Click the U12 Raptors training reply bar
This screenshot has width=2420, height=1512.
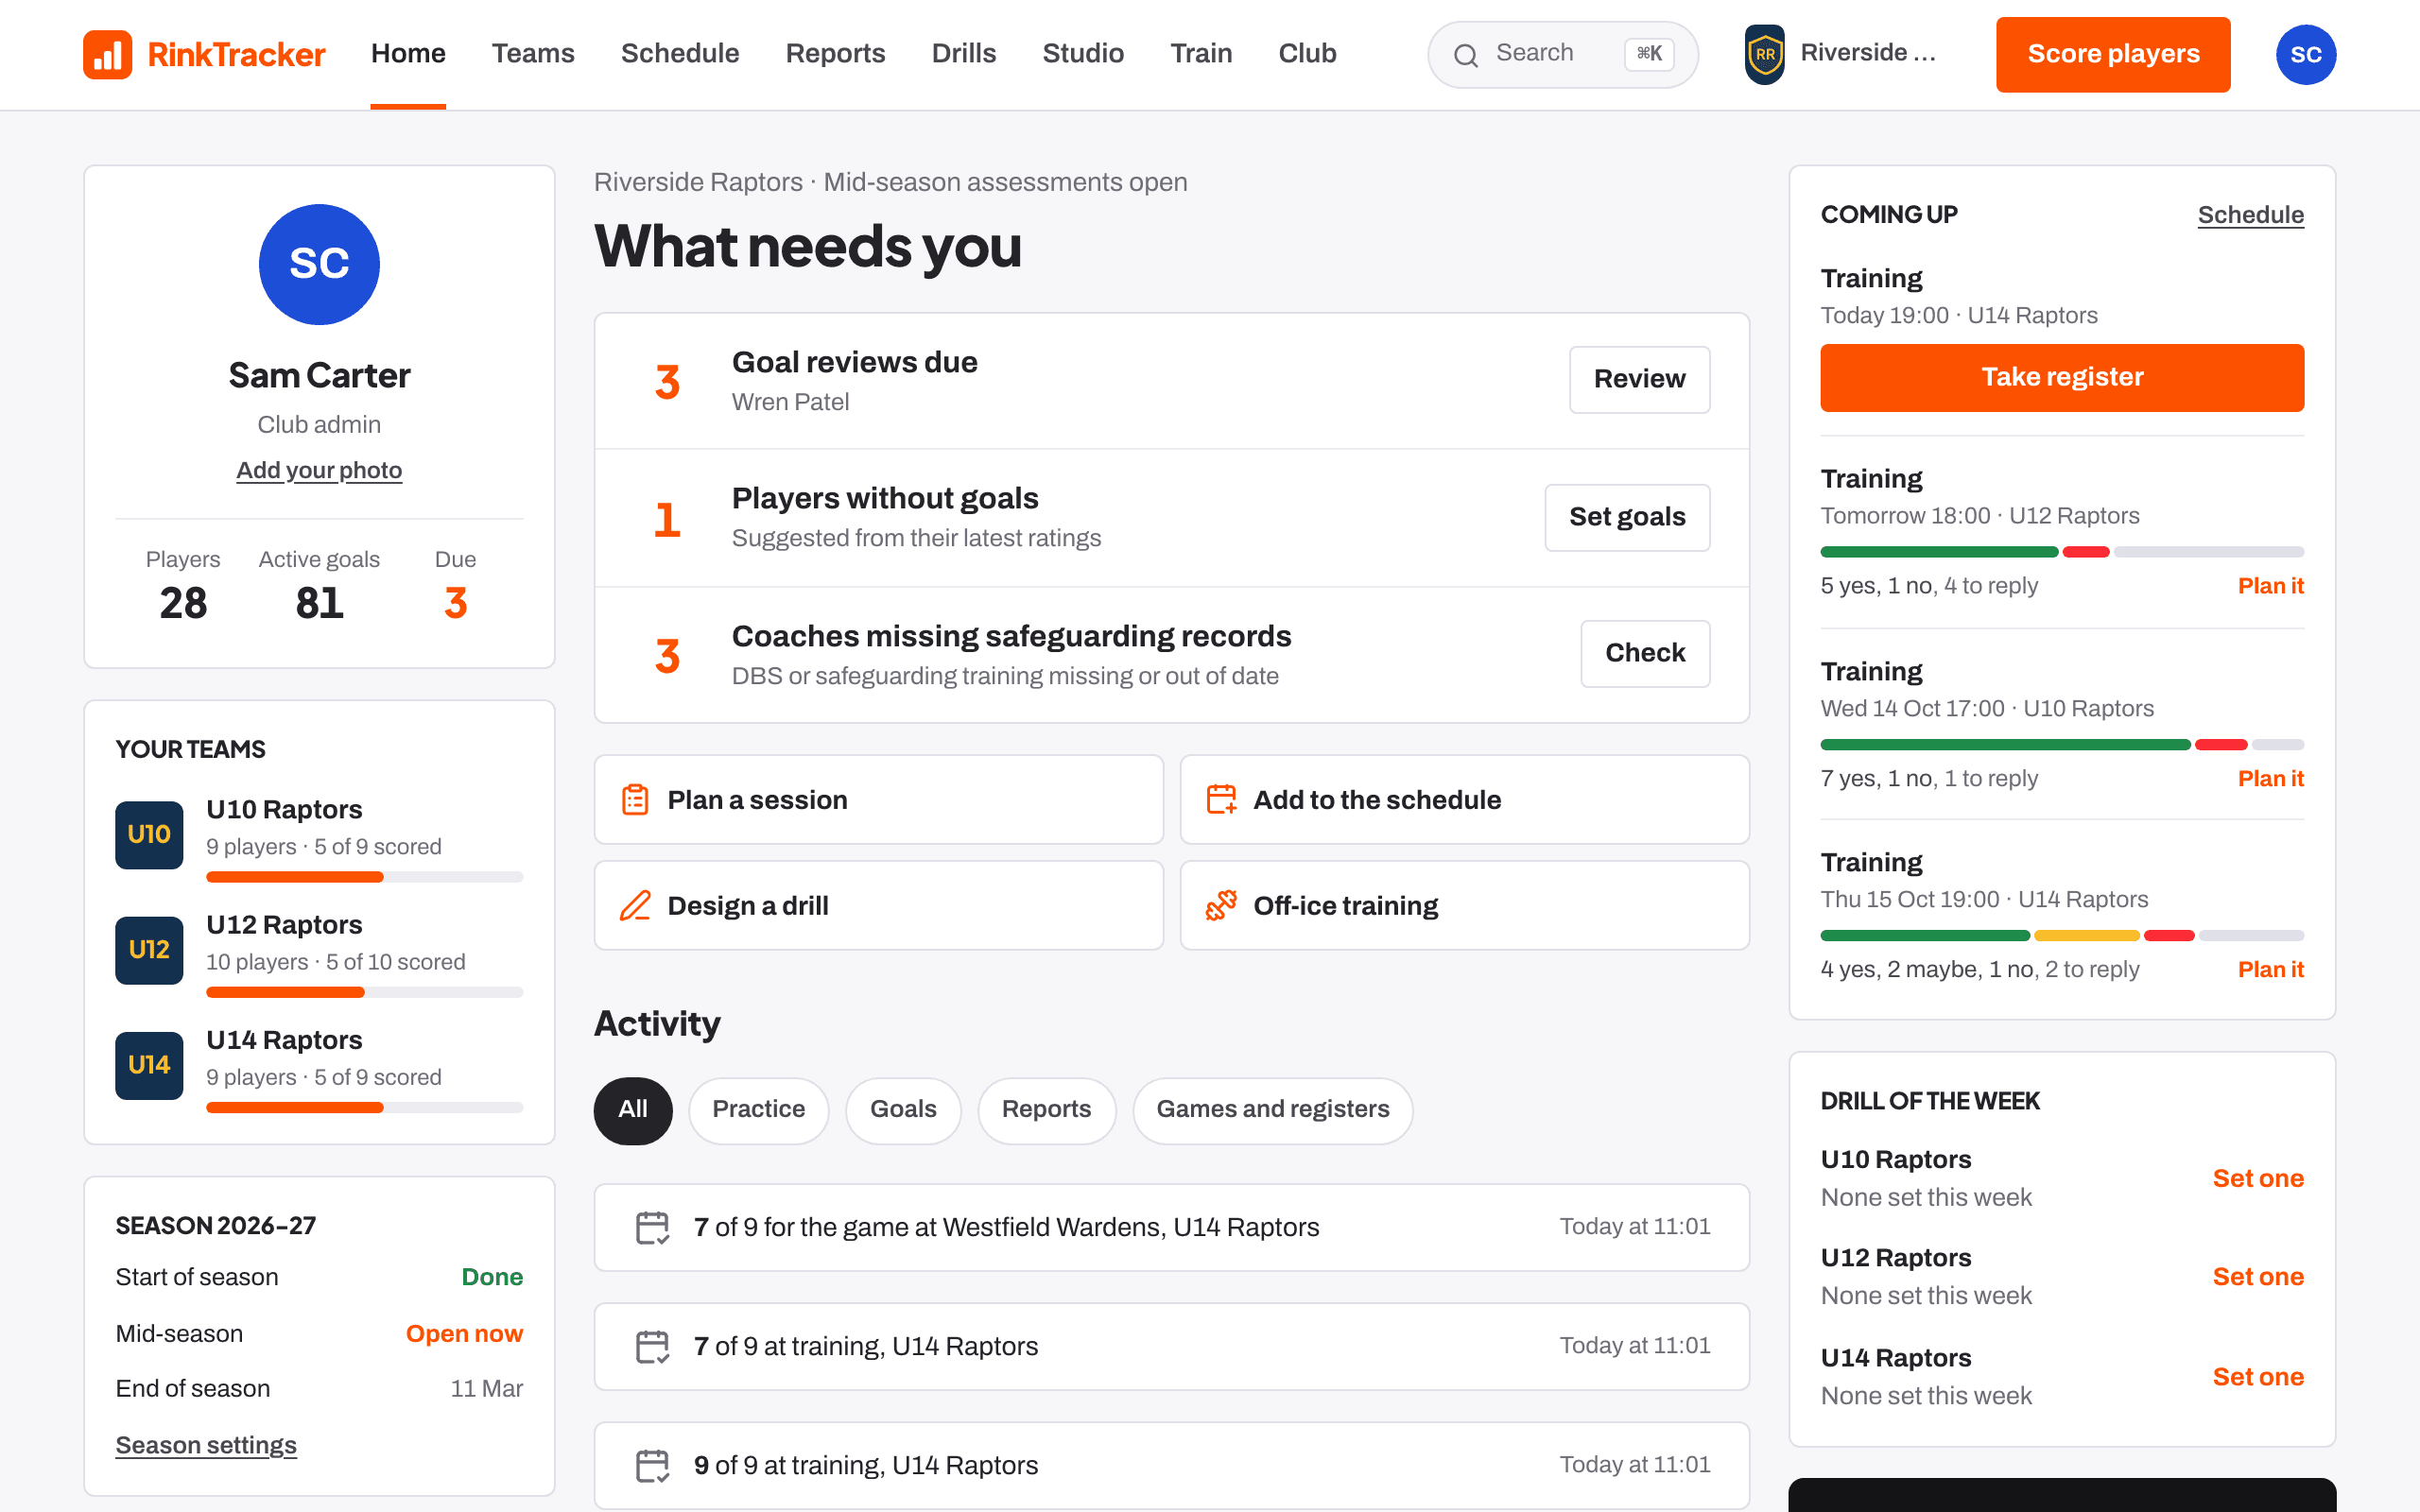[2062, 552]
